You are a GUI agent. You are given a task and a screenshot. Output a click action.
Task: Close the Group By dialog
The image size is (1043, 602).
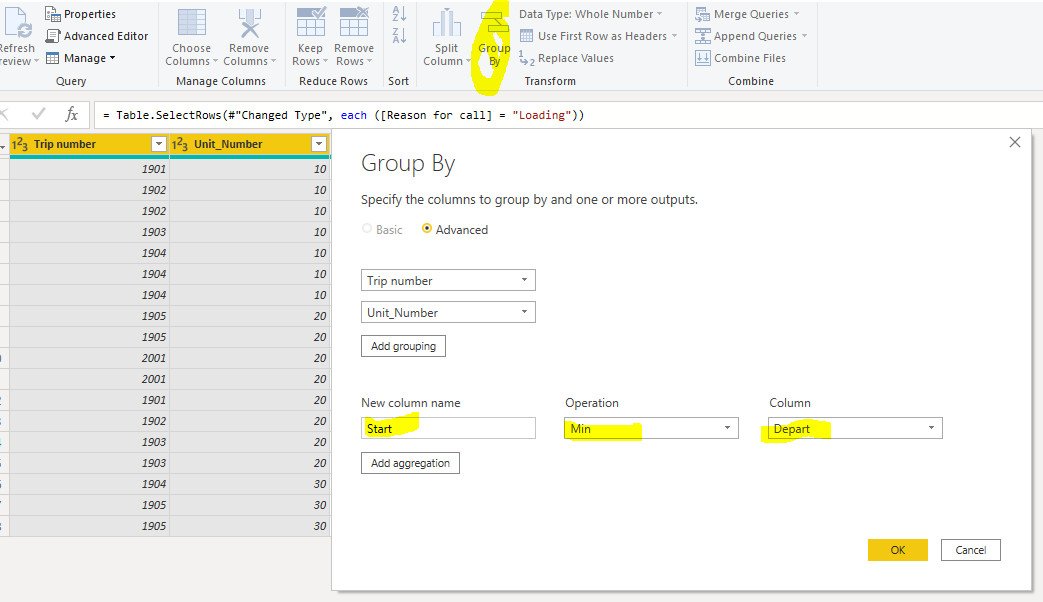[1014, 142]
